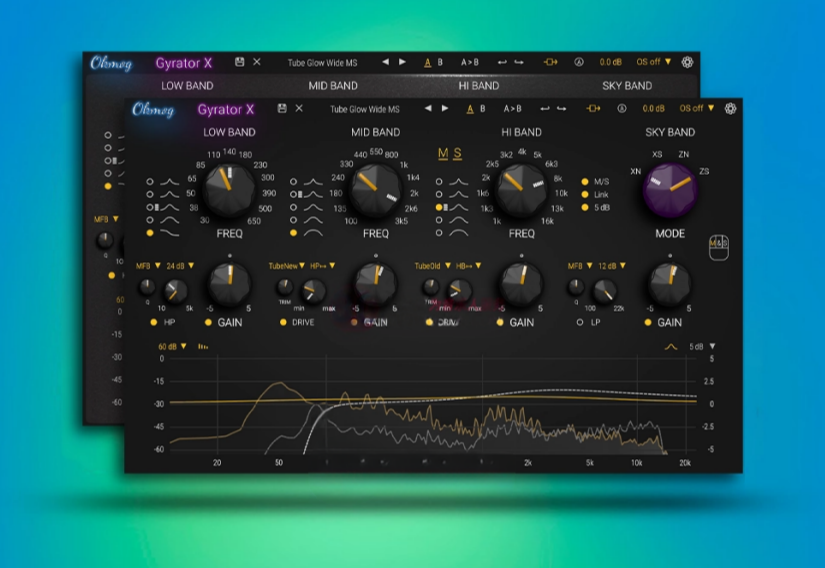The image size is (825, 568).
Task: Toggle Sky Band GAIN on/off
Action: [648, 322]
